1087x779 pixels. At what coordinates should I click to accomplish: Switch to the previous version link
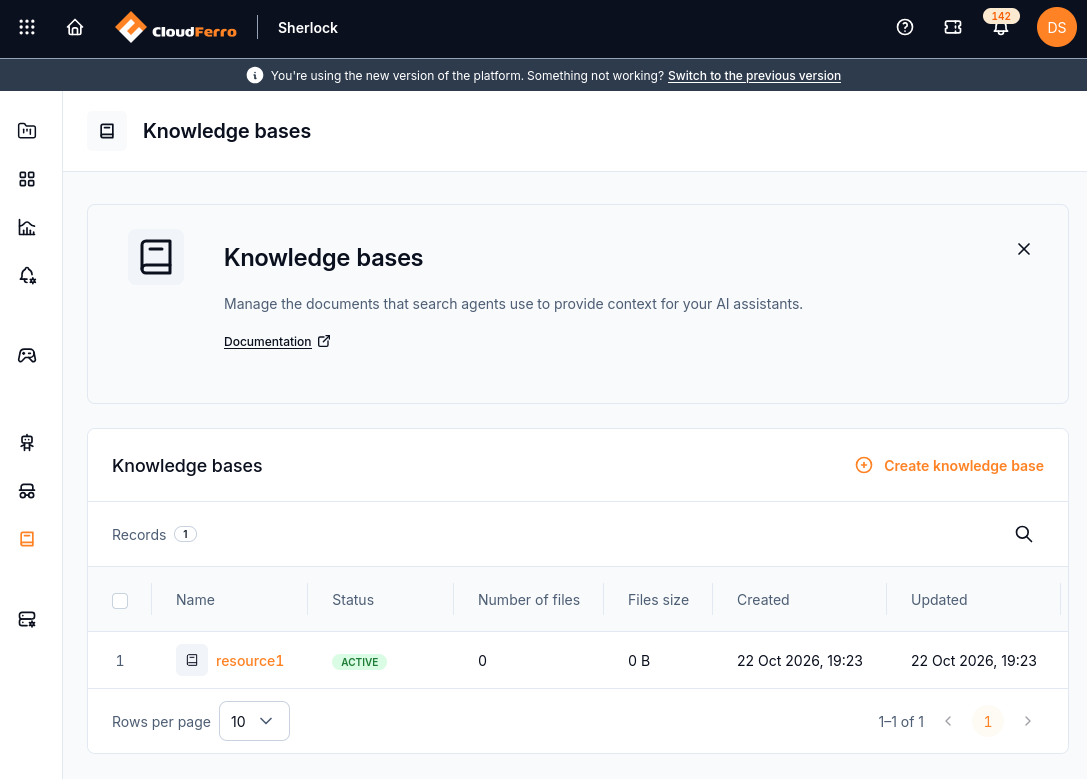point(754,76)
